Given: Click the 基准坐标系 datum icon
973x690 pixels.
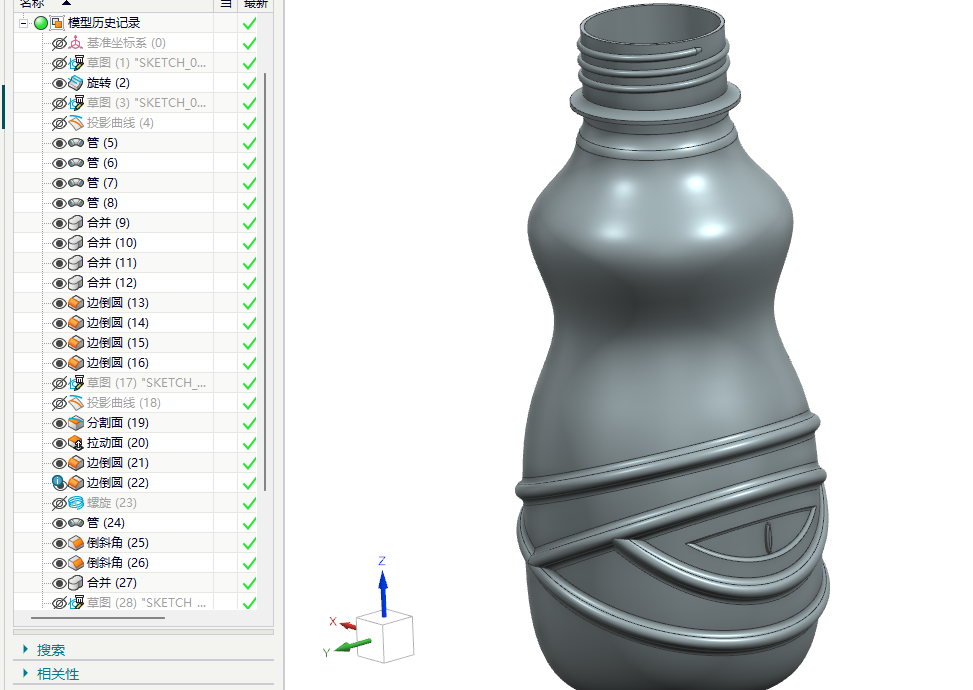Looking at the screenshot, I should pos(76,43).
